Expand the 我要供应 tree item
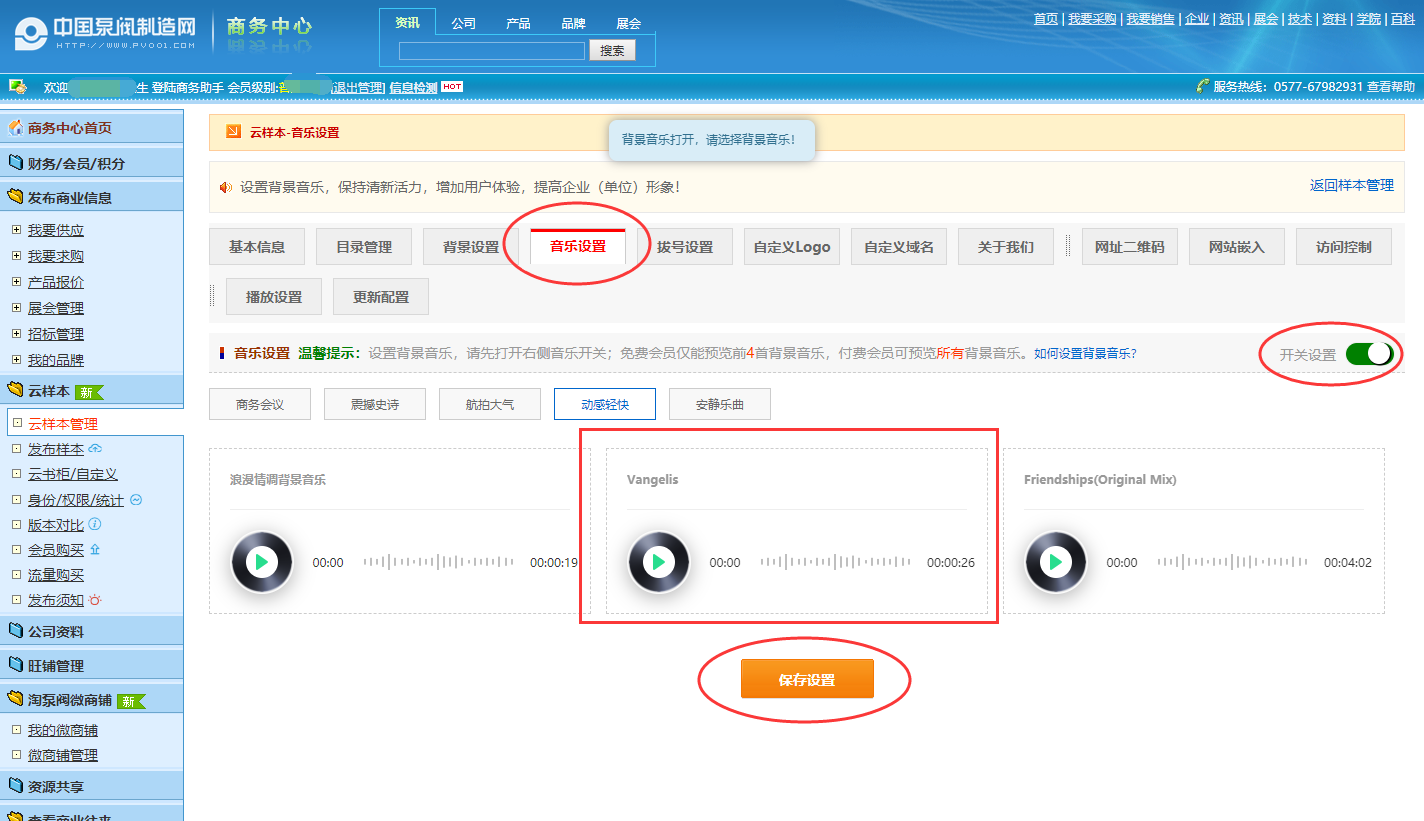Image resolution: width=1424 pixels, height=821 pixels. point(16,230)
